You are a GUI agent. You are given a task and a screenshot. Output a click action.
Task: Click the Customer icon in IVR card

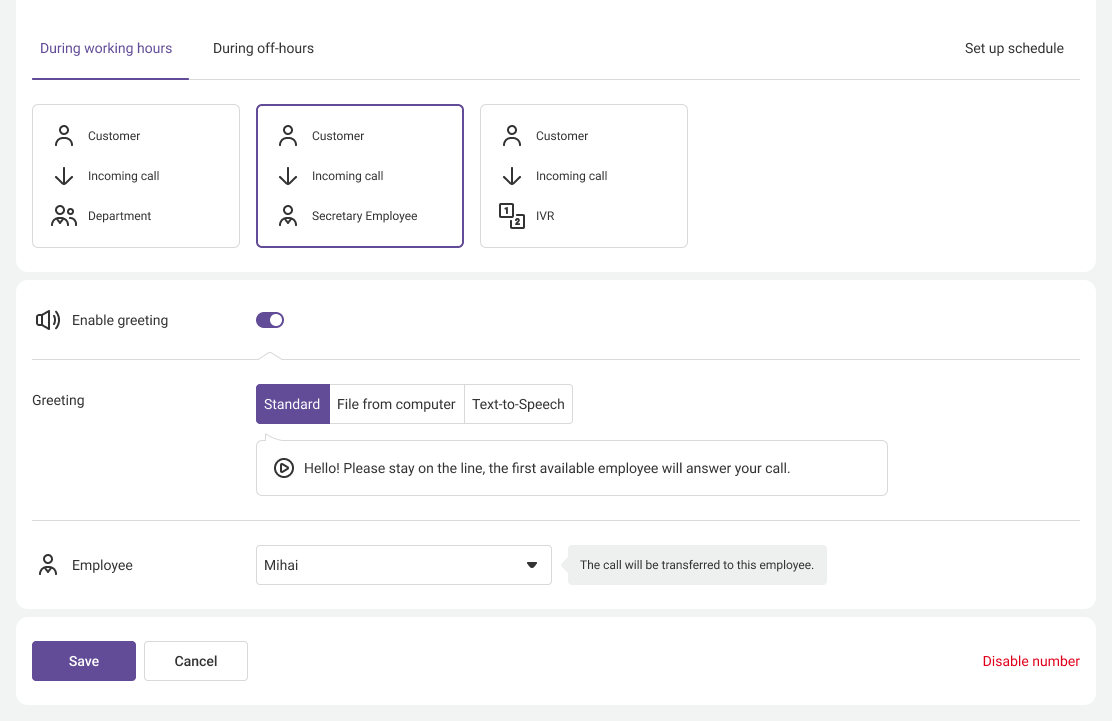[512, 136]
